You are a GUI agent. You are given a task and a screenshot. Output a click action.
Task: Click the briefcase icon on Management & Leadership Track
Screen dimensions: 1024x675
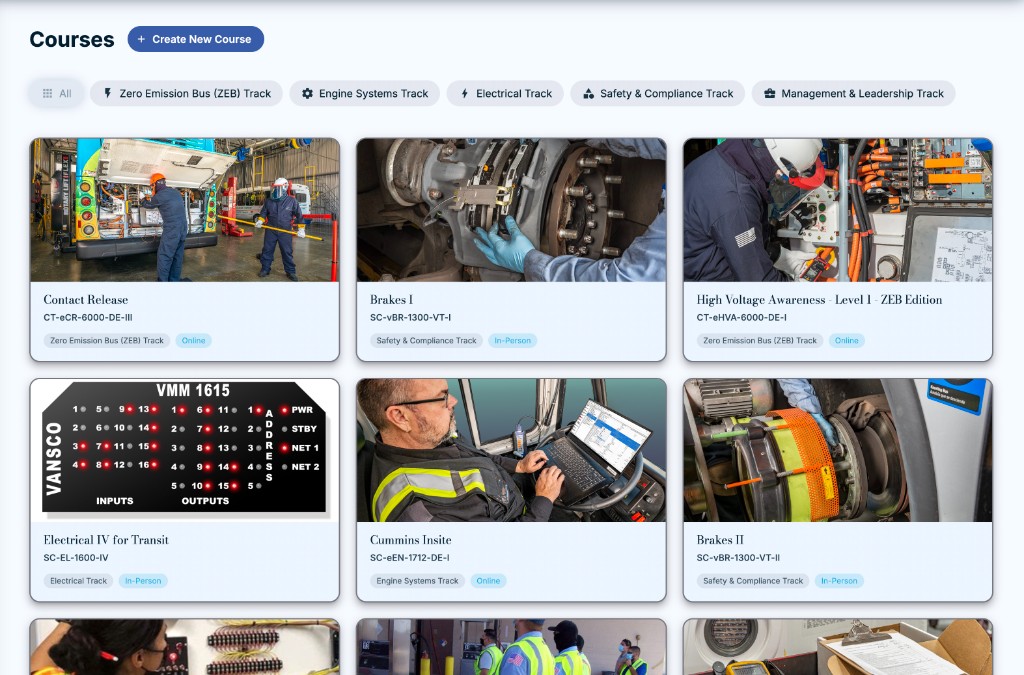click(770, 93)
